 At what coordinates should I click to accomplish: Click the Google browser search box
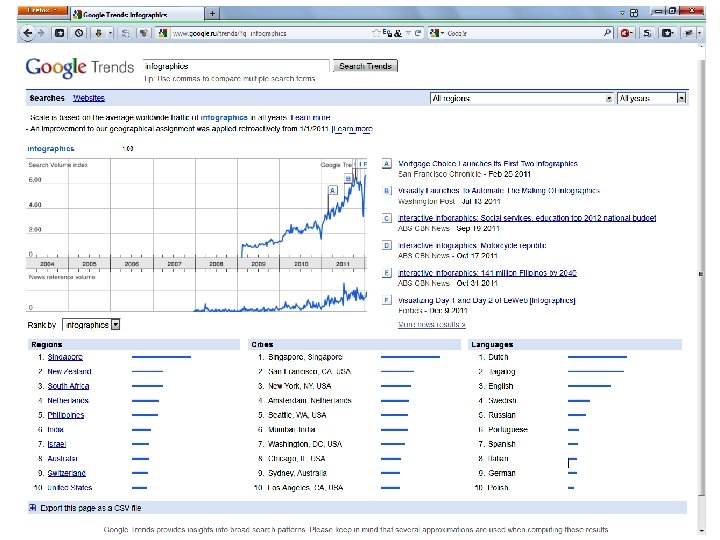point(523,33)
